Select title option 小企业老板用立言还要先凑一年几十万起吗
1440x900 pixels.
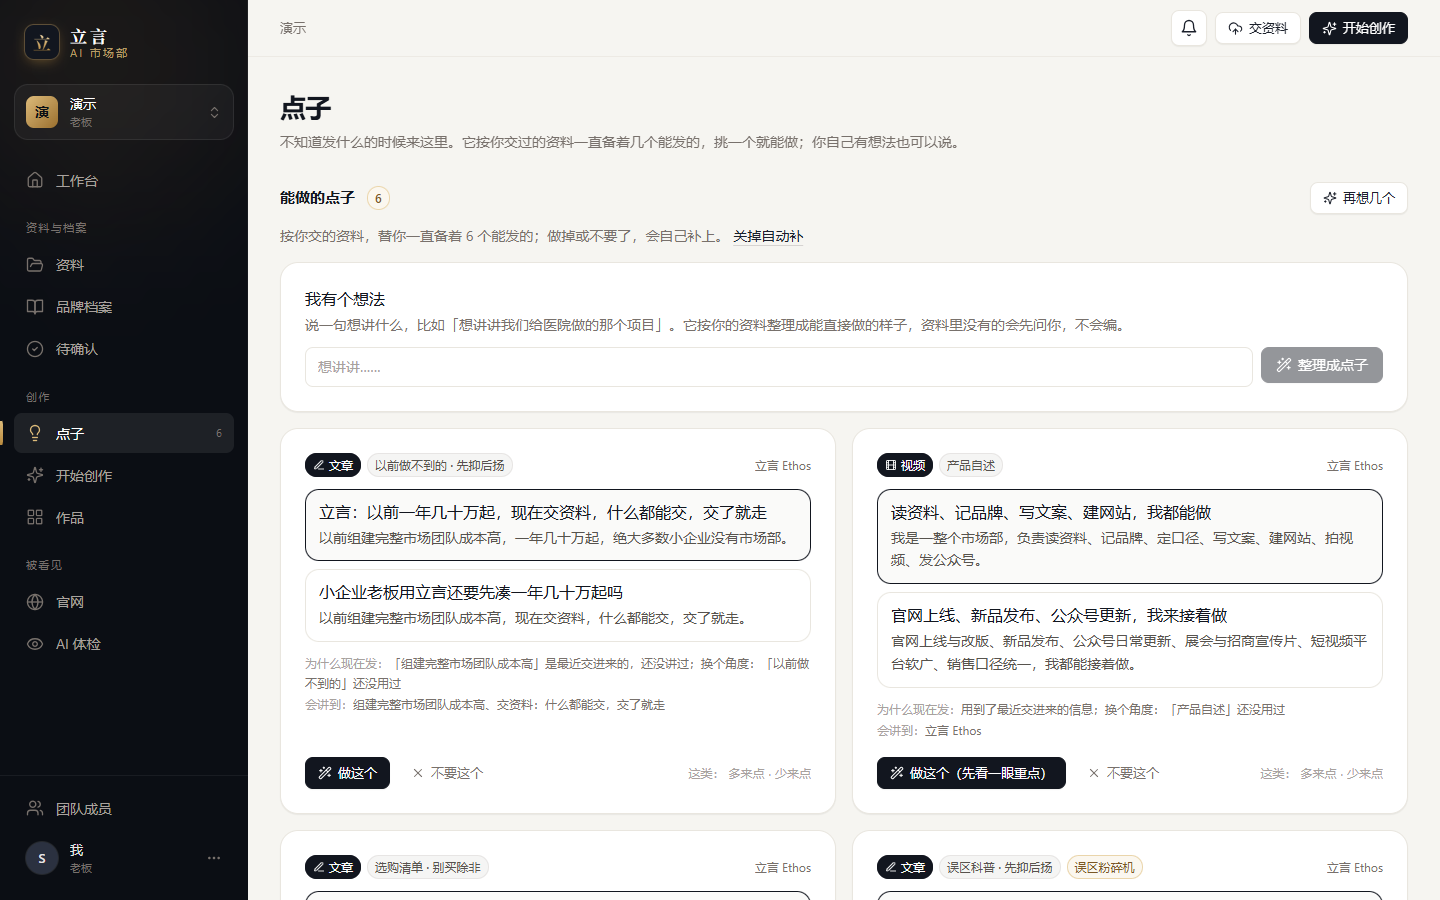[558, 605]
